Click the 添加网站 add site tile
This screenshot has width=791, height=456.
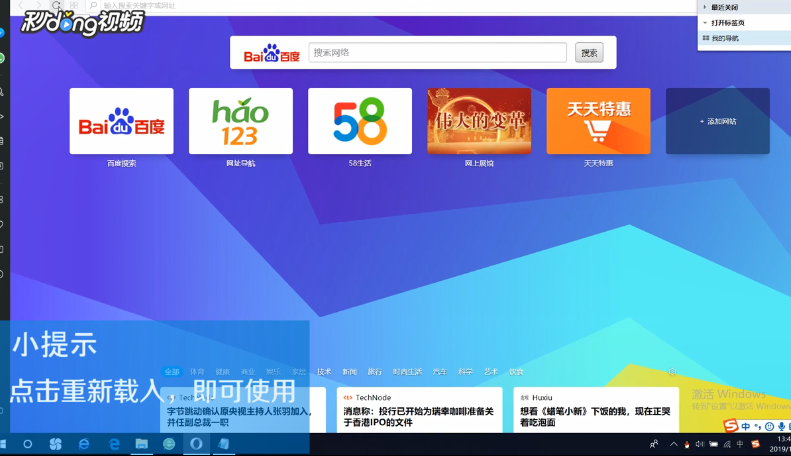coord(718,121)
